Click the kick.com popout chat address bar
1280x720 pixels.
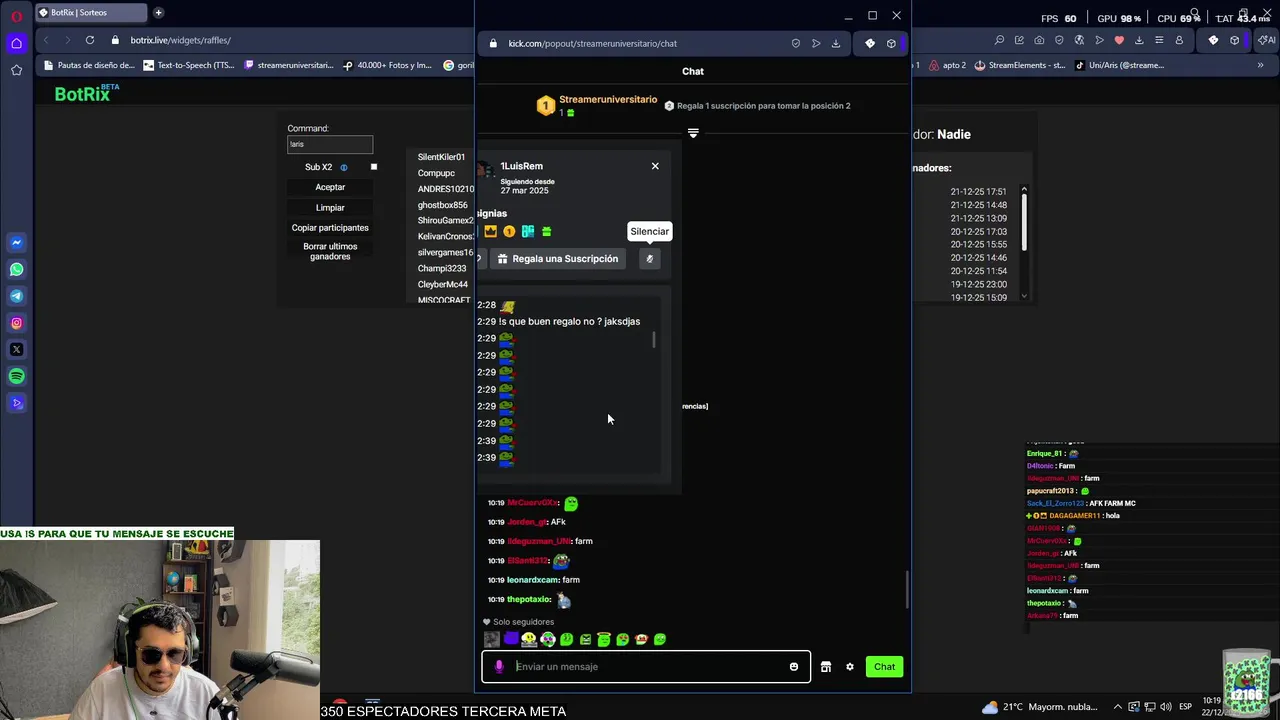(592, 43)
